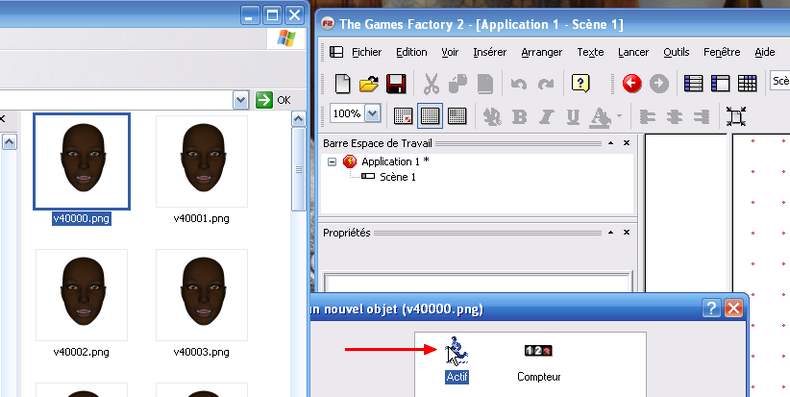The width and height of the screenshot is (790, 397).
Task: Toggle the snap to grid toolbar button
Action: (x=457, y=116)
